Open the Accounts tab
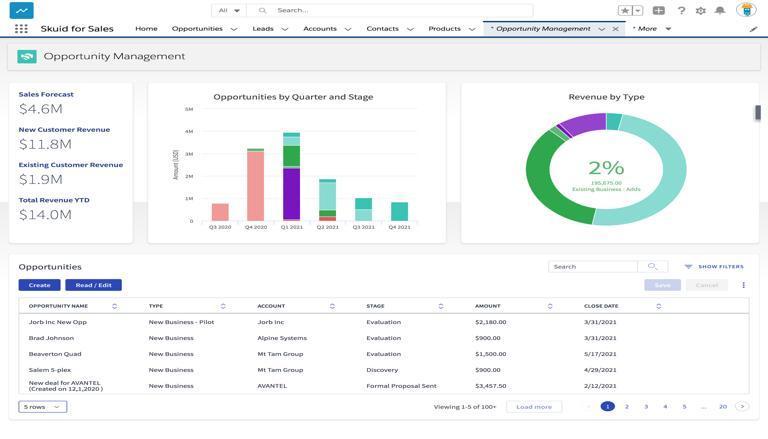 [x=320, y=29]
